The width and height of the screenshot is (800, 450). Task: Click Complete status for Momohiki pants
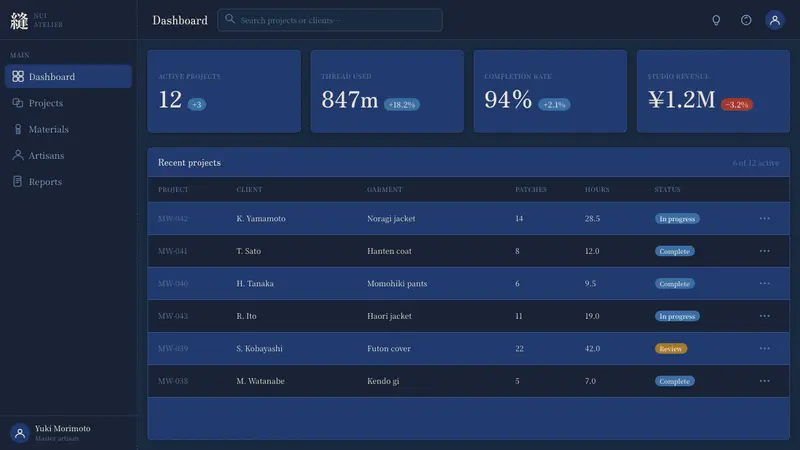[x=674, y=284]
